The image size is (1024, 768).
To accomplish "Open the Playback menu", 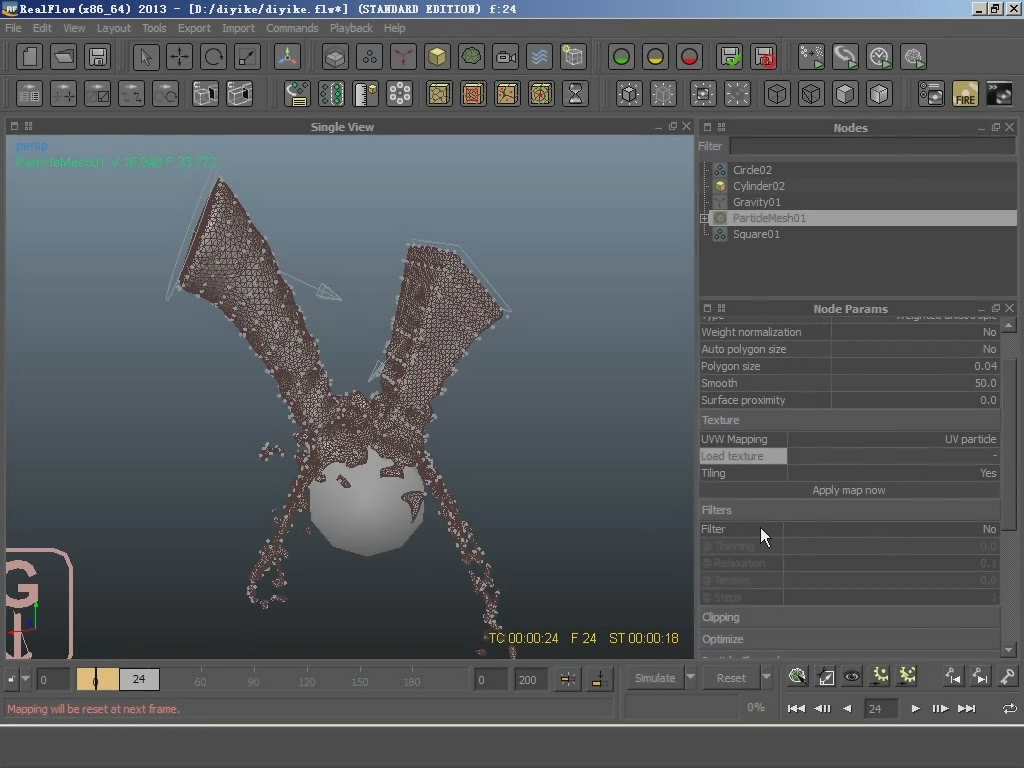I will pos(351,28).
